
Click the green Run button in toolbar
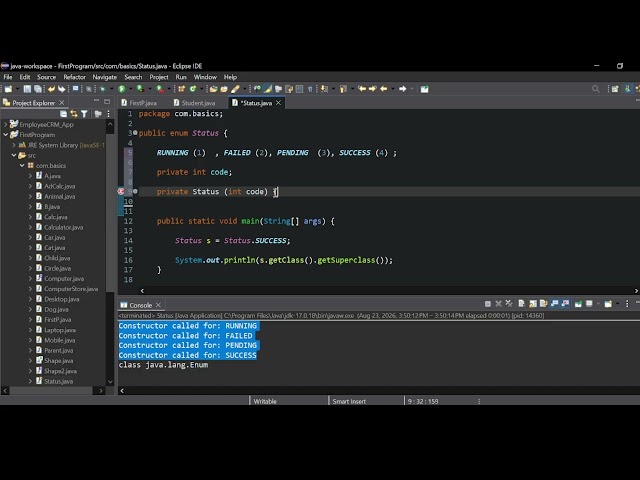pos(122,89)
